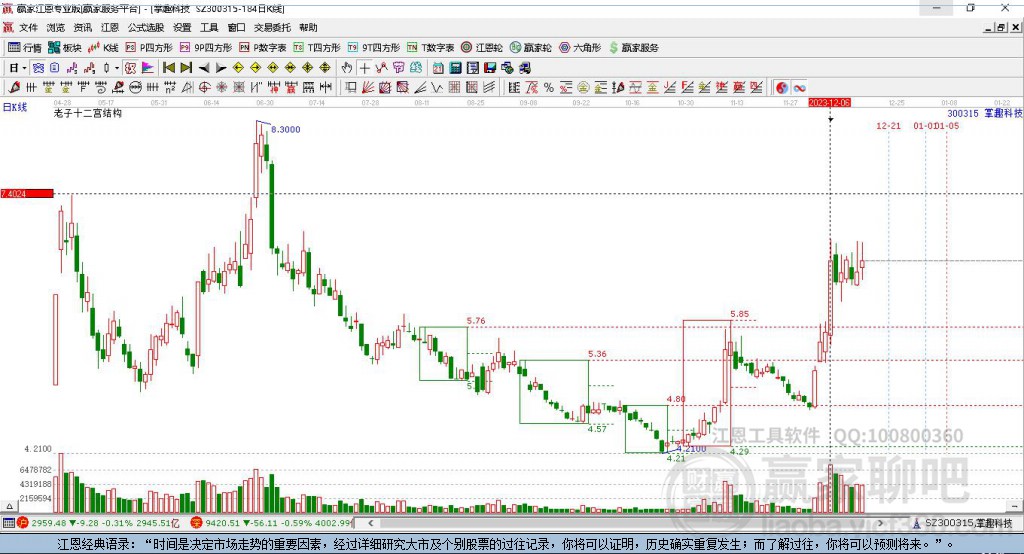Open the 交易委托 menu

tap(272, 27)
